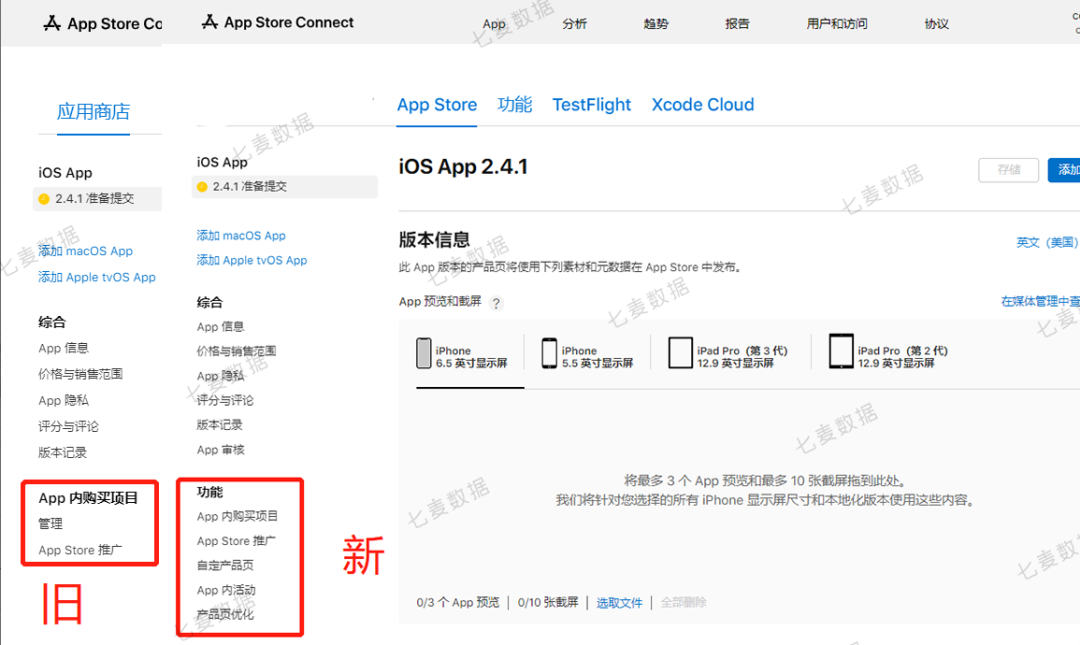Open App Store 推广 under 功能 section
This screenshot has width=1080, height=645.
tap(236, 541)
